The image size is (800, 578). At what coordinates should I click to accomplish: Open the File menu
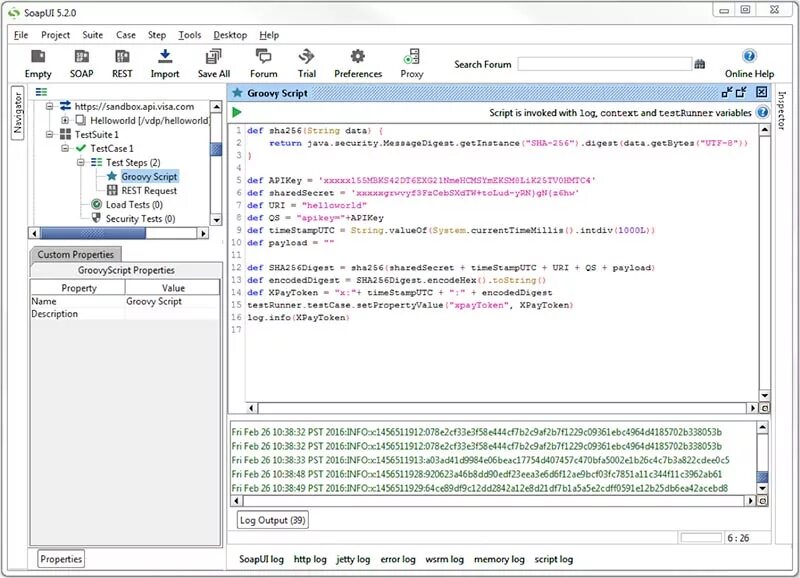(21, 35)
